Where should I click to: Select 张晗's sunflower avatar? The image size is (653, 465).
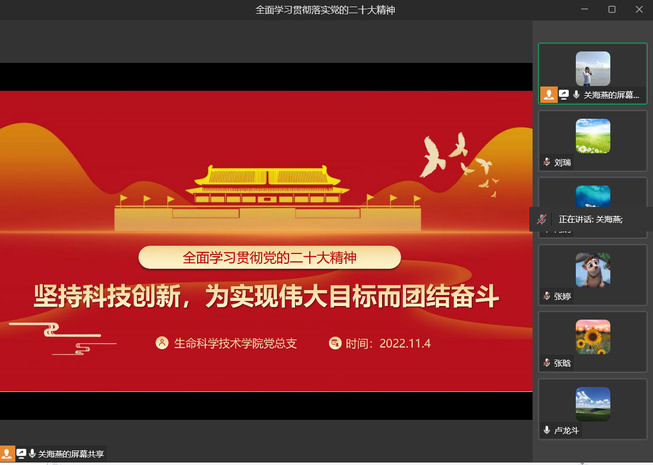(592, 336)
